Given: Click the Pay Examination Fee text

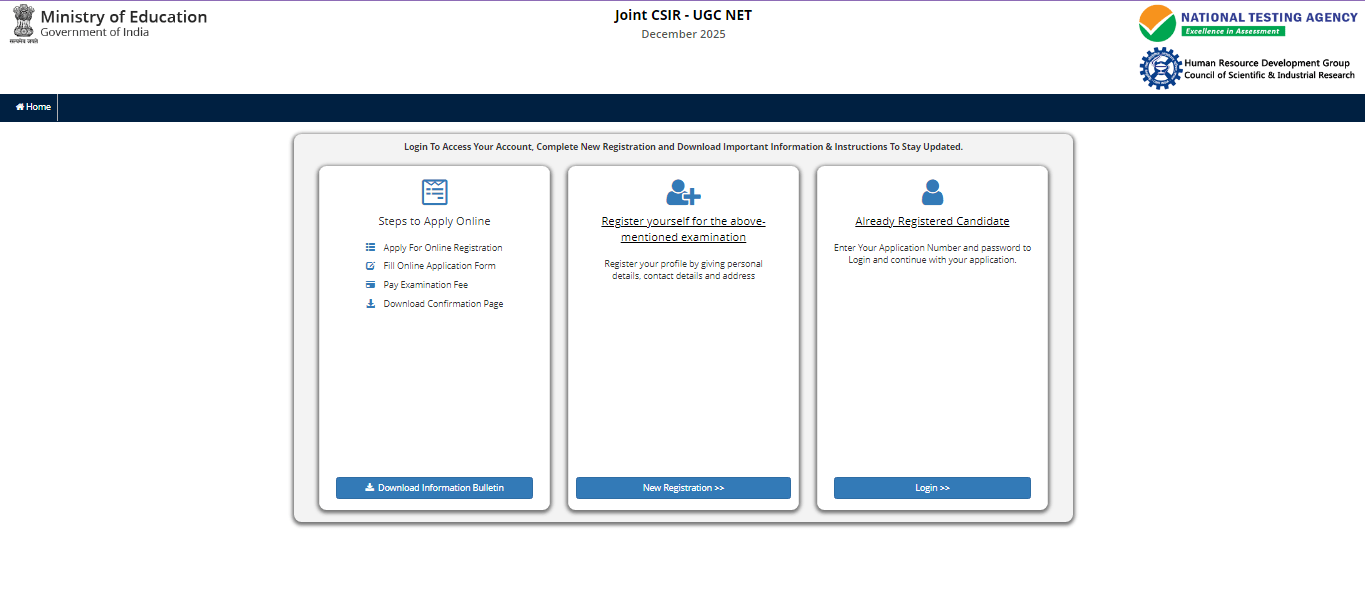Looking at the screenshot, I should pos(425,285).
